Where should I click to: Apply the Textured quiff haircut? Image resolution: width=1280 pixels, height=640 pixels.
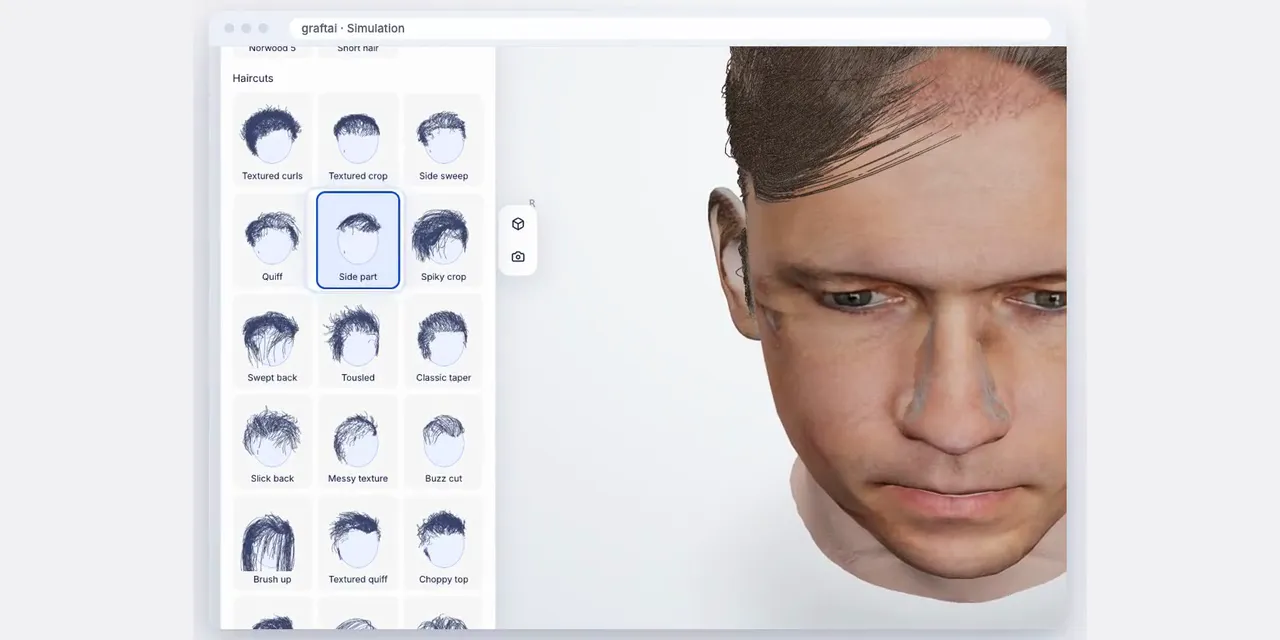click(x=358, y=543)
